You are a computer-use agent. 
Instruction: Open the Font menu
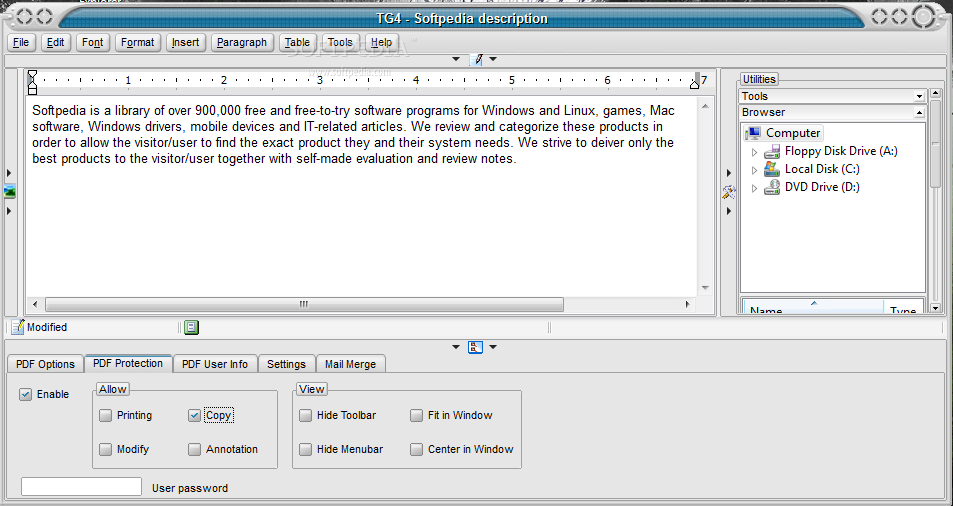(92, 43)
